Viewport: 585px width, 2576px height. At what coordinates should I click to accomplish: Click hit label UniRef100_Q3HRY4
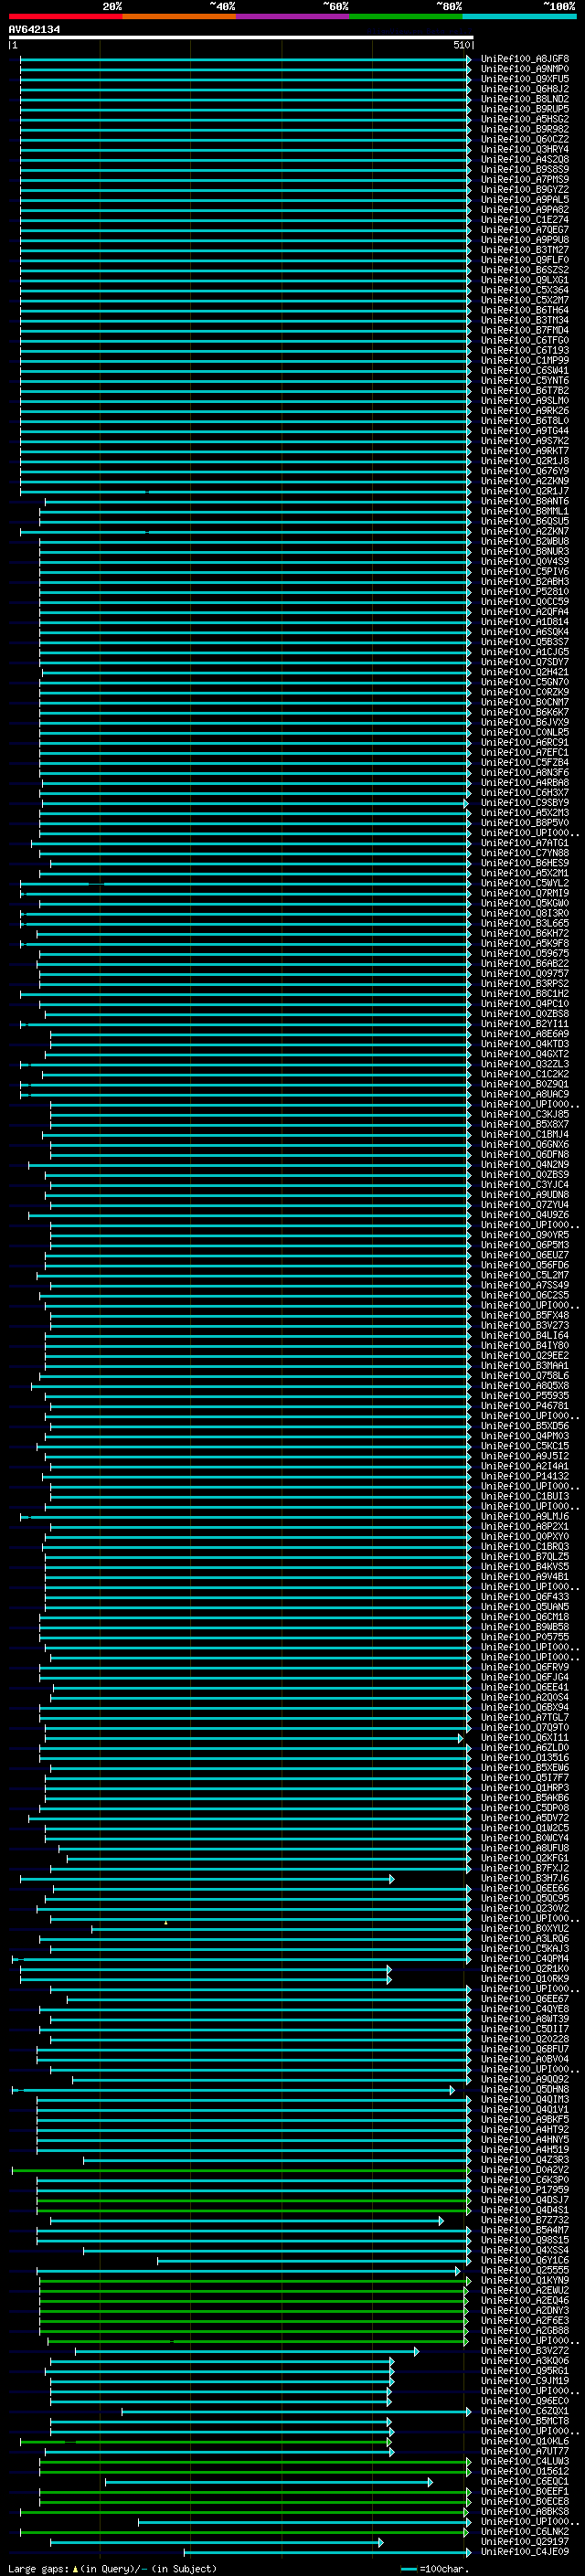coord(524,149)
